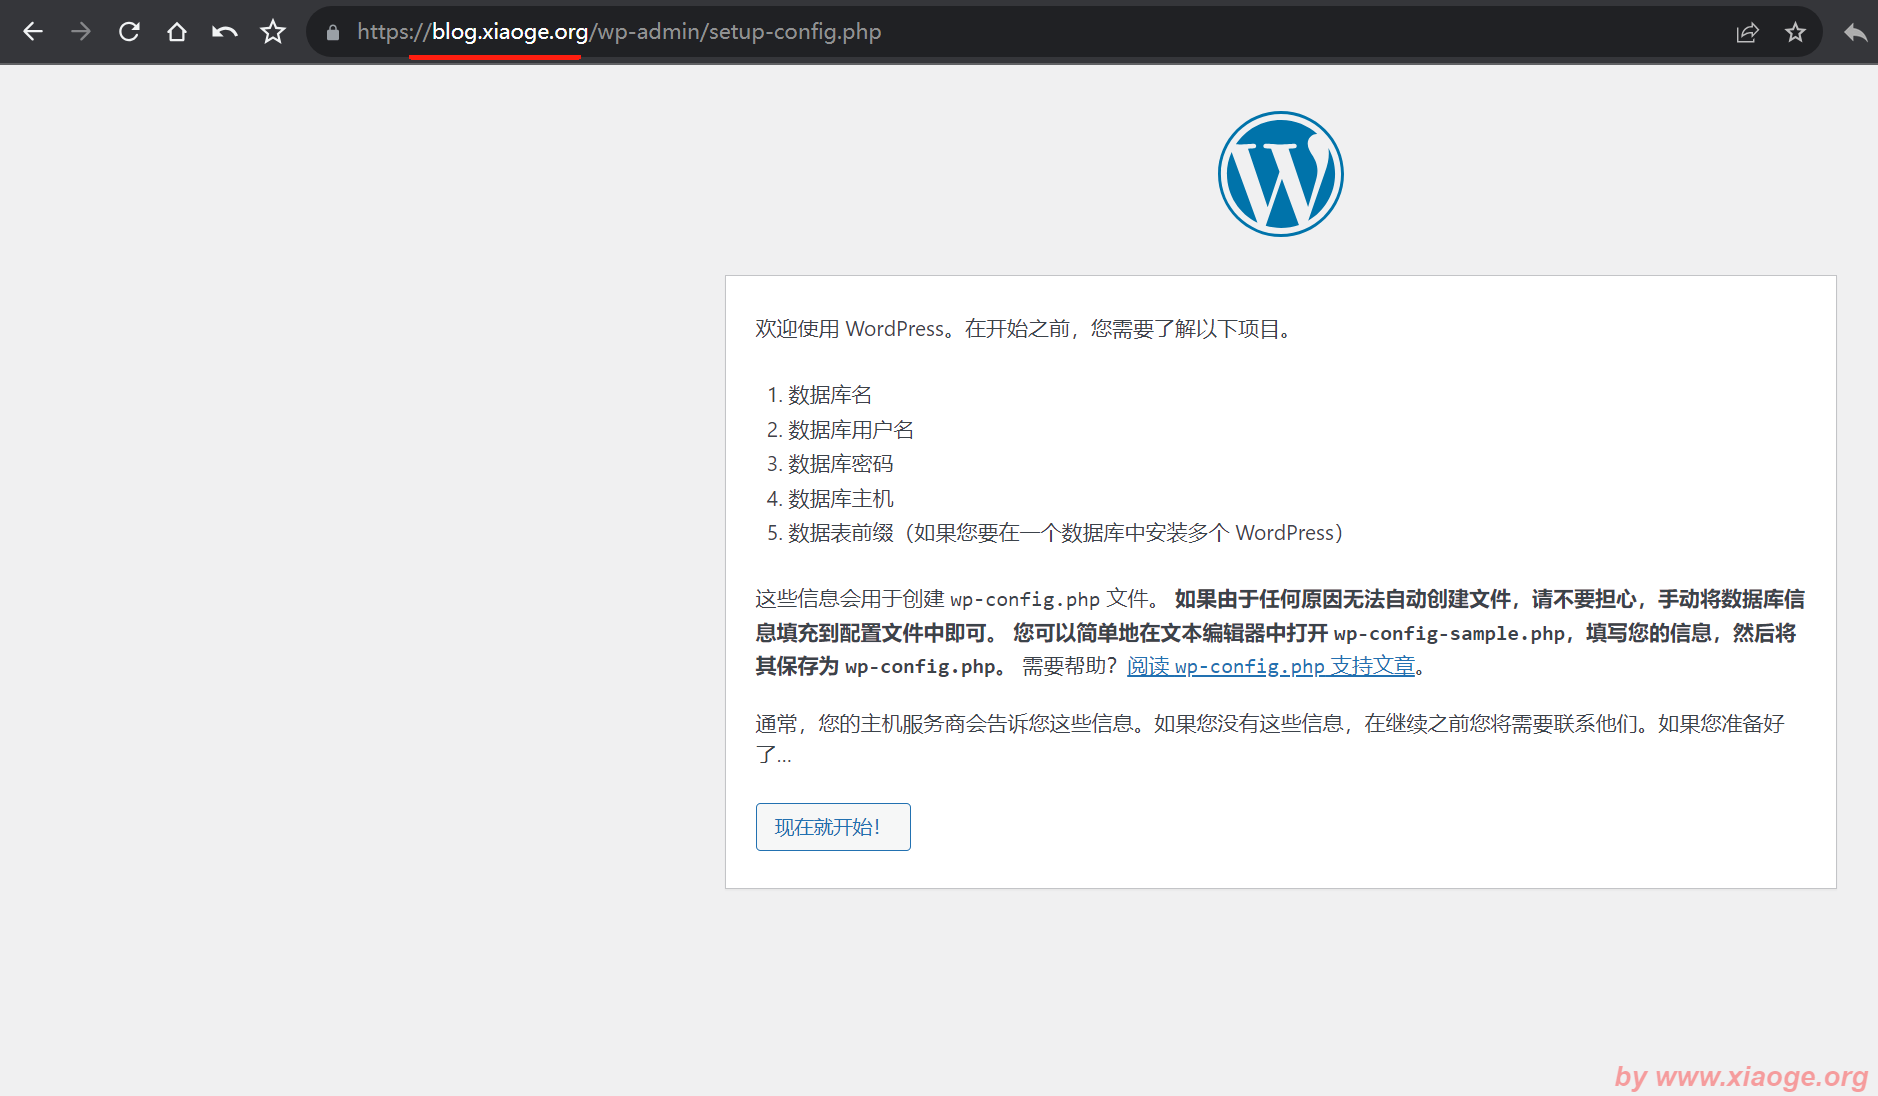Open the 阅读 wp-config.php 支持文章 link
1878x1096 pixels.
click(x=1270, y=666)
